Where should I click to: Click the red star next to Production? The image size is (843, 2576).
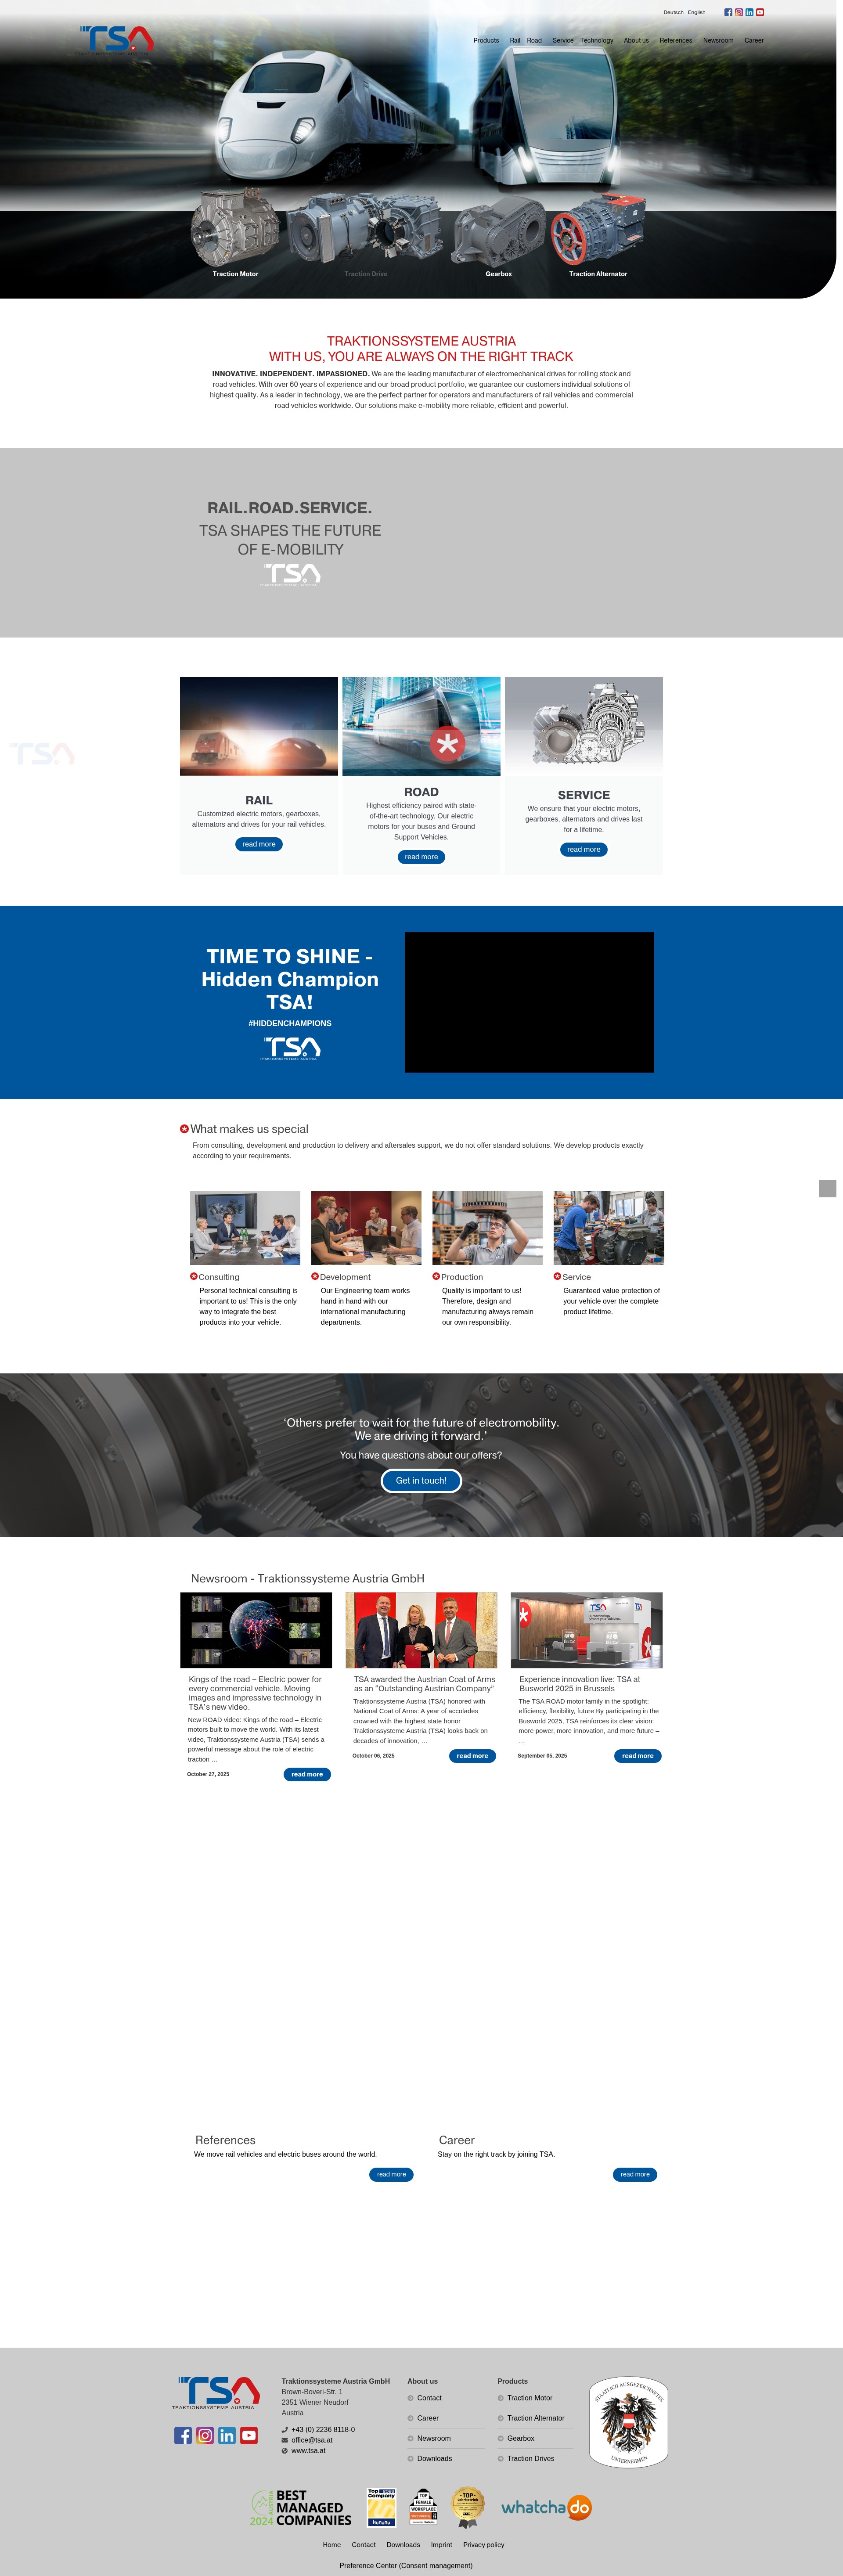(436, 1276)
